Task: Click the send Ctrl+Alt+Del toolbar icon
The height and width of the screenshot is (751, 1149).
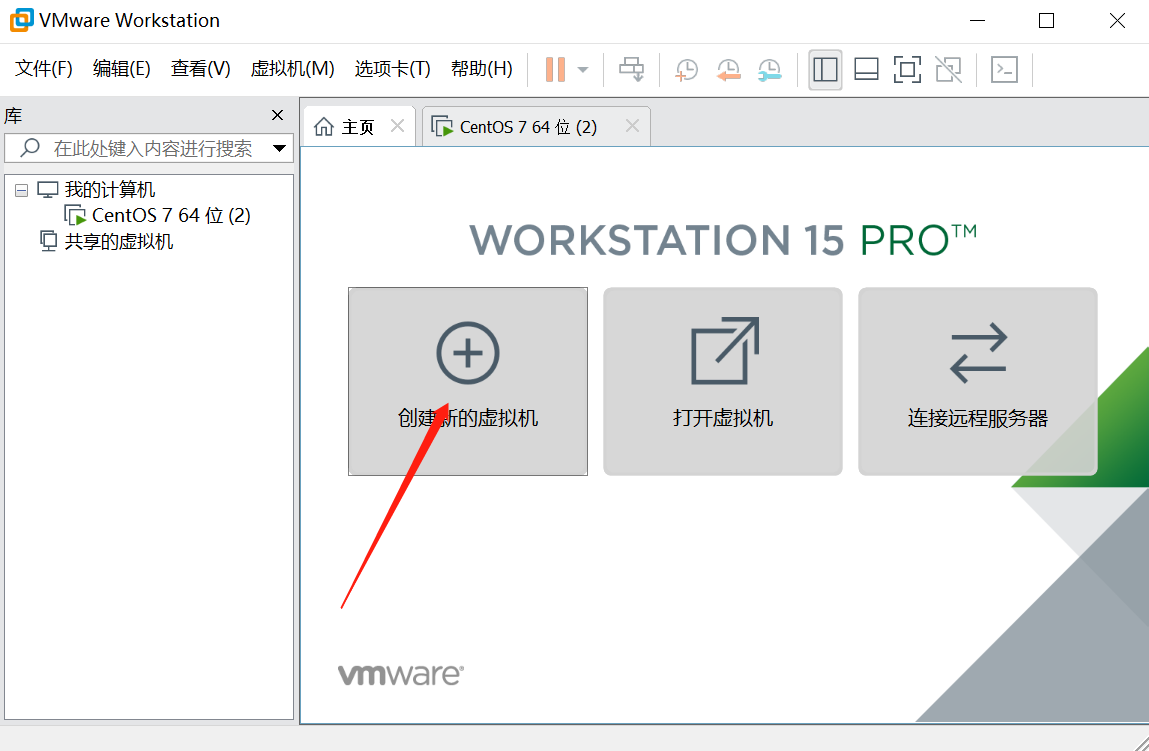Action: pyautogui.click(x=631, y=70)
